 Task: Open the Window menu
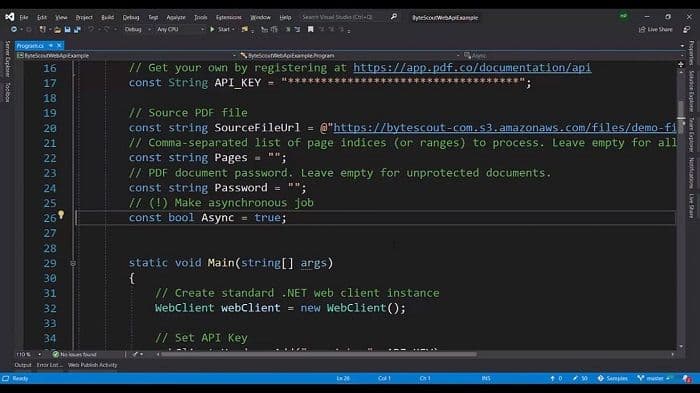coord(260,17)
